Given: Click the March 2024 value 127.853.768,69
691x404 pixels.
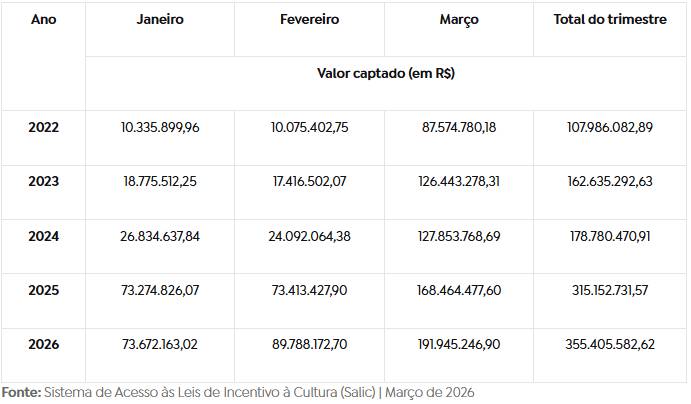Looking at the screenshot, I should tap(459, 236).
